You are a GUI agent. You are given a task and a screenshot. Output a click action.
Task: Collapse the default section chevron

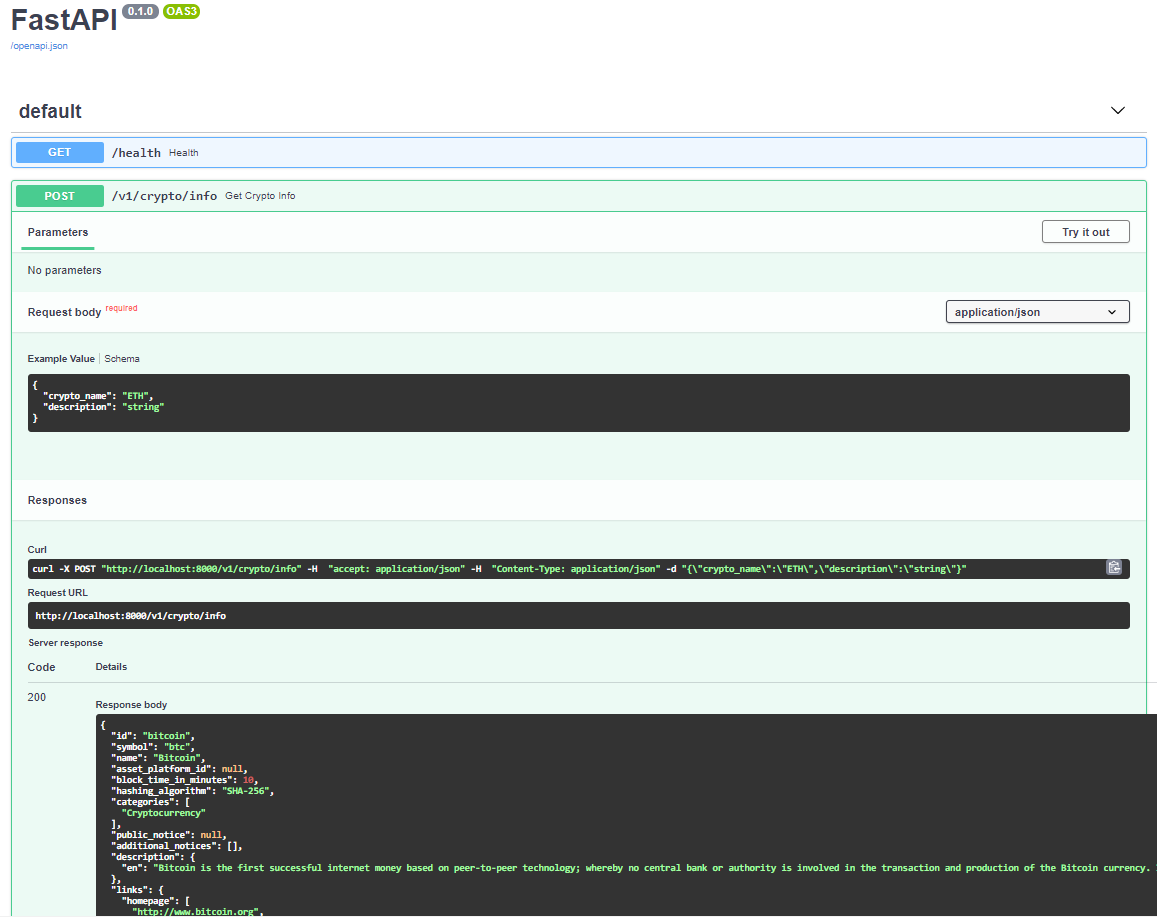pos(1117,111)
